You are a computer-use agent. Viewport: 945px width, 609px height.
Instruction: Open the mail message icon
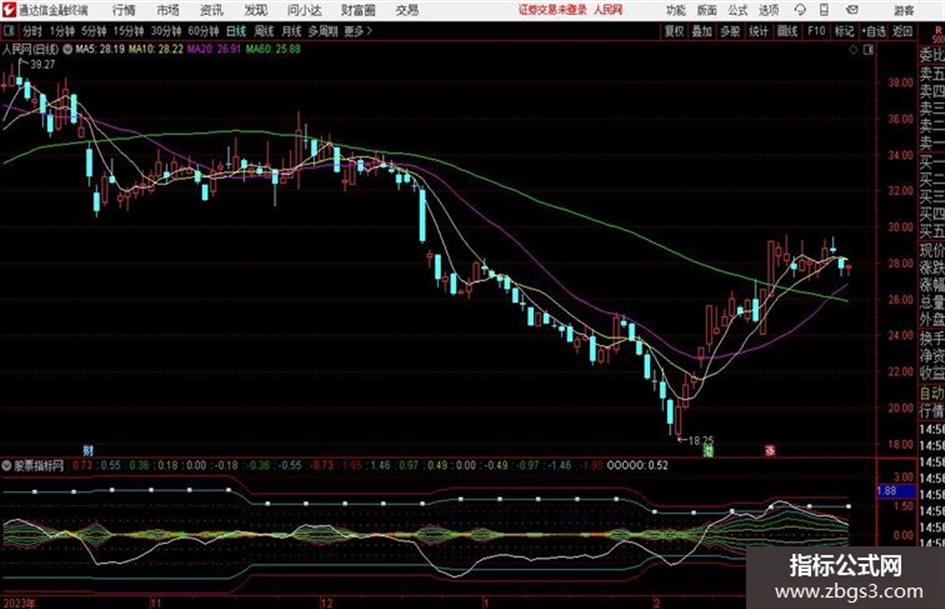coord(852,10)
